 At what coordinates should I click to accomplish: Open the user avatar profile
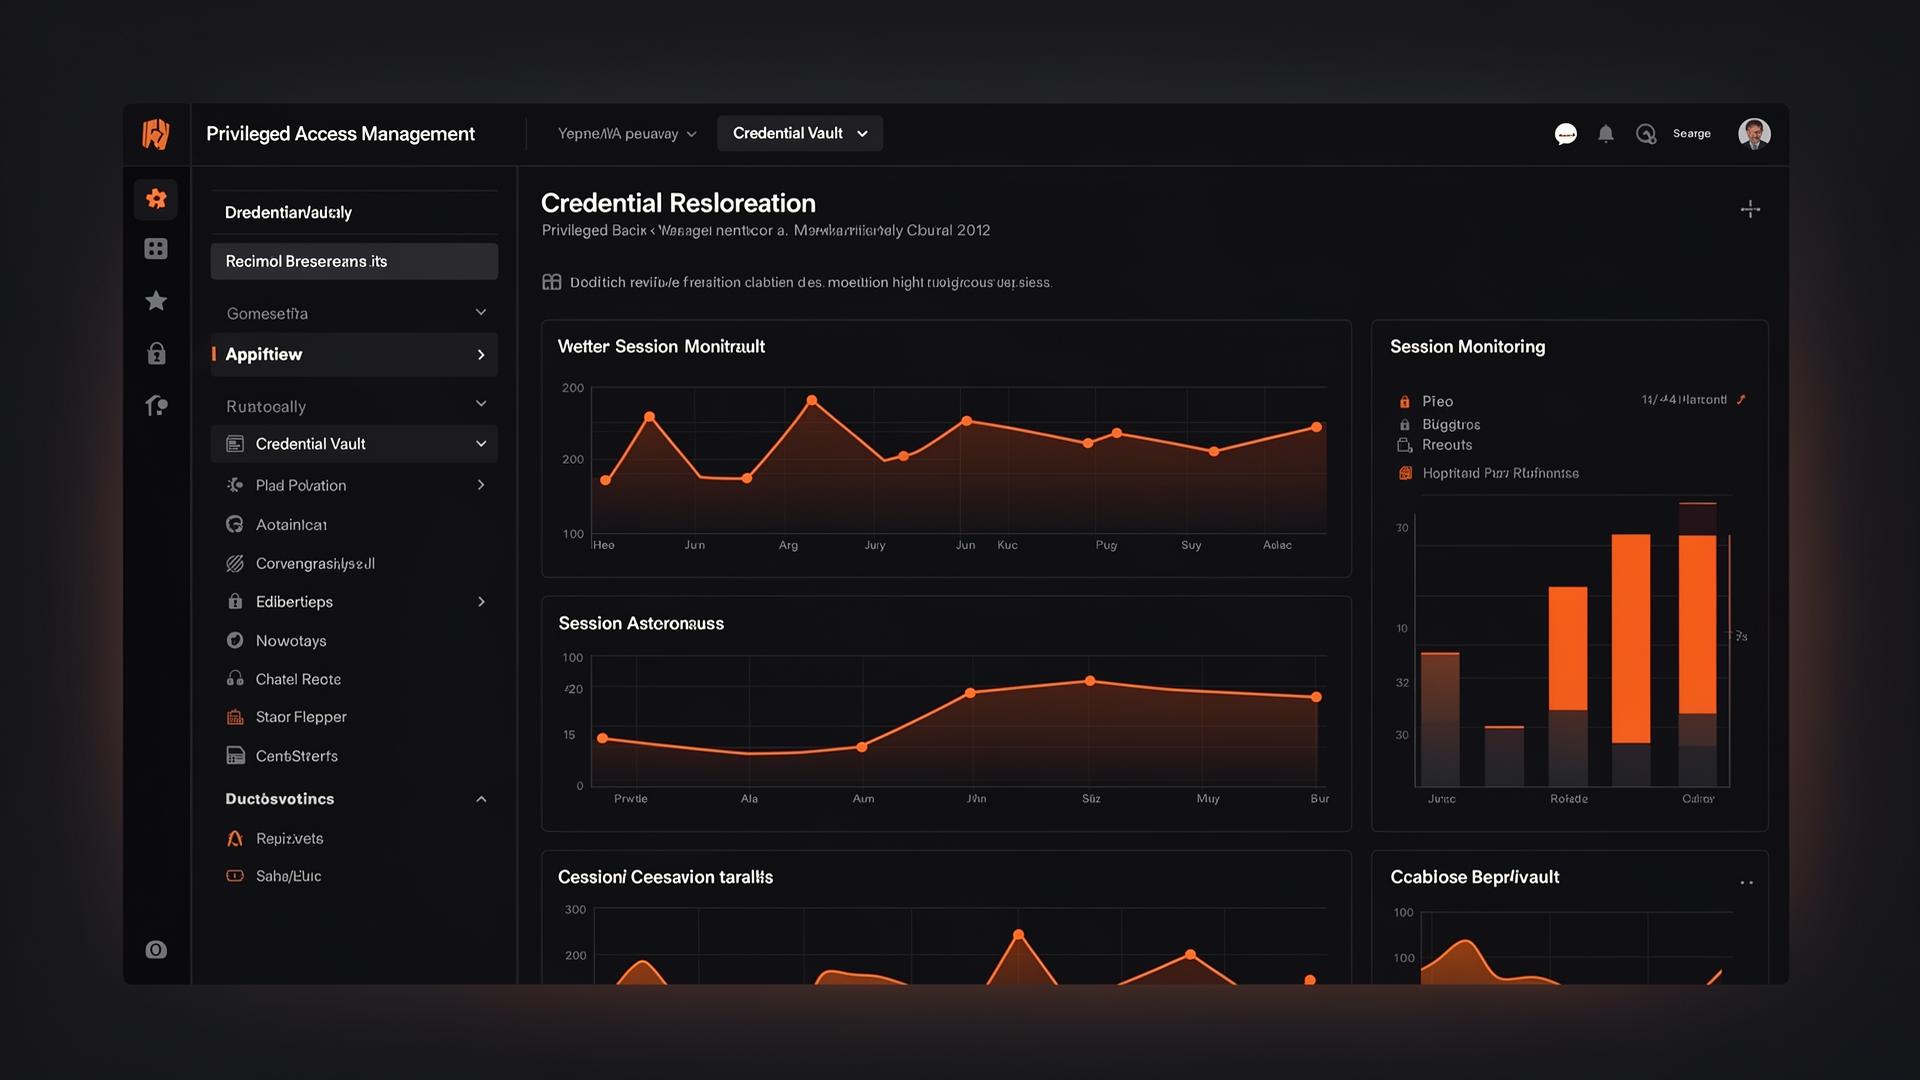tap(1754, 133)
